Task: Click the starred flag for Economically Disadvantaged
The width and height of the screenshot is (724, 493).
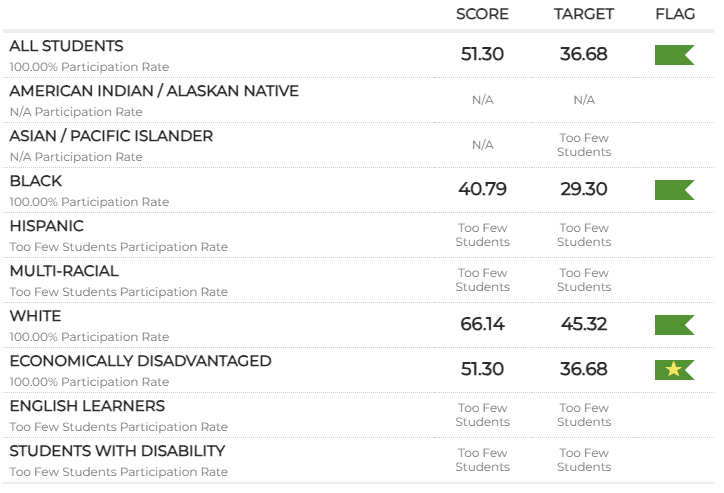Action: (673, 369)
